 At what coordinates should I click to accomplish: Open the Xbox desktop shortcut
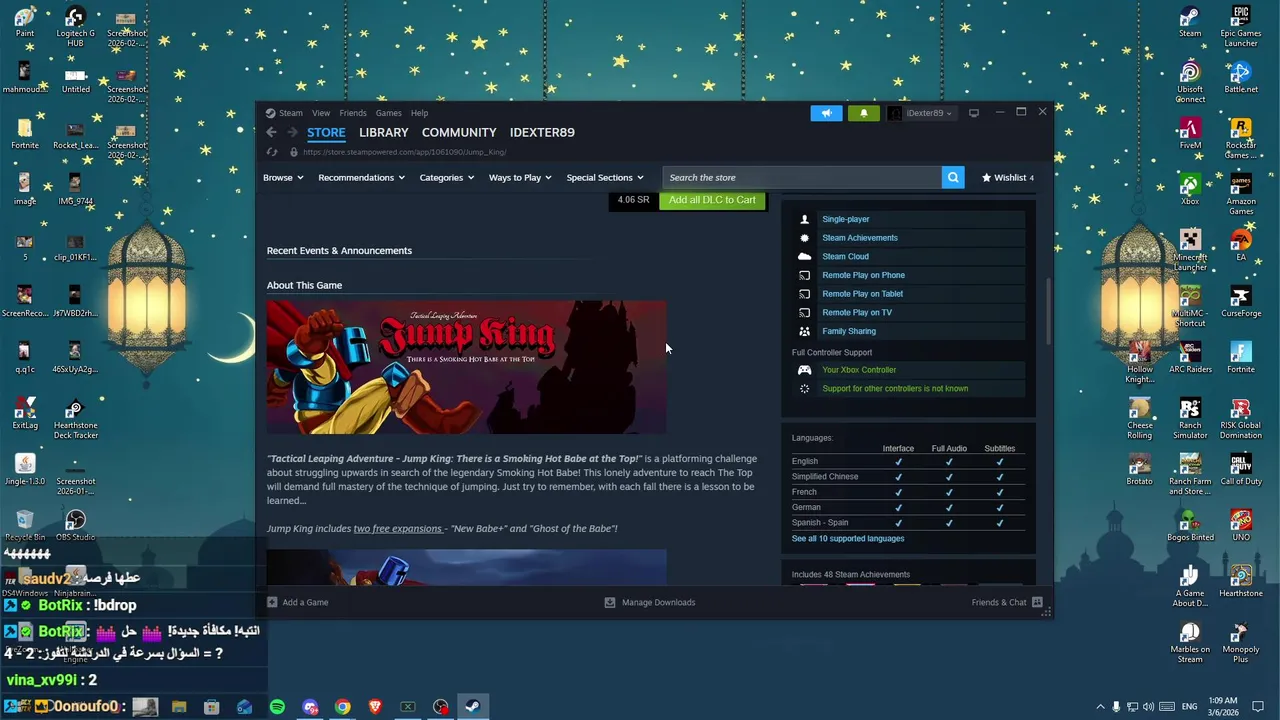(x=1190, y=190)
